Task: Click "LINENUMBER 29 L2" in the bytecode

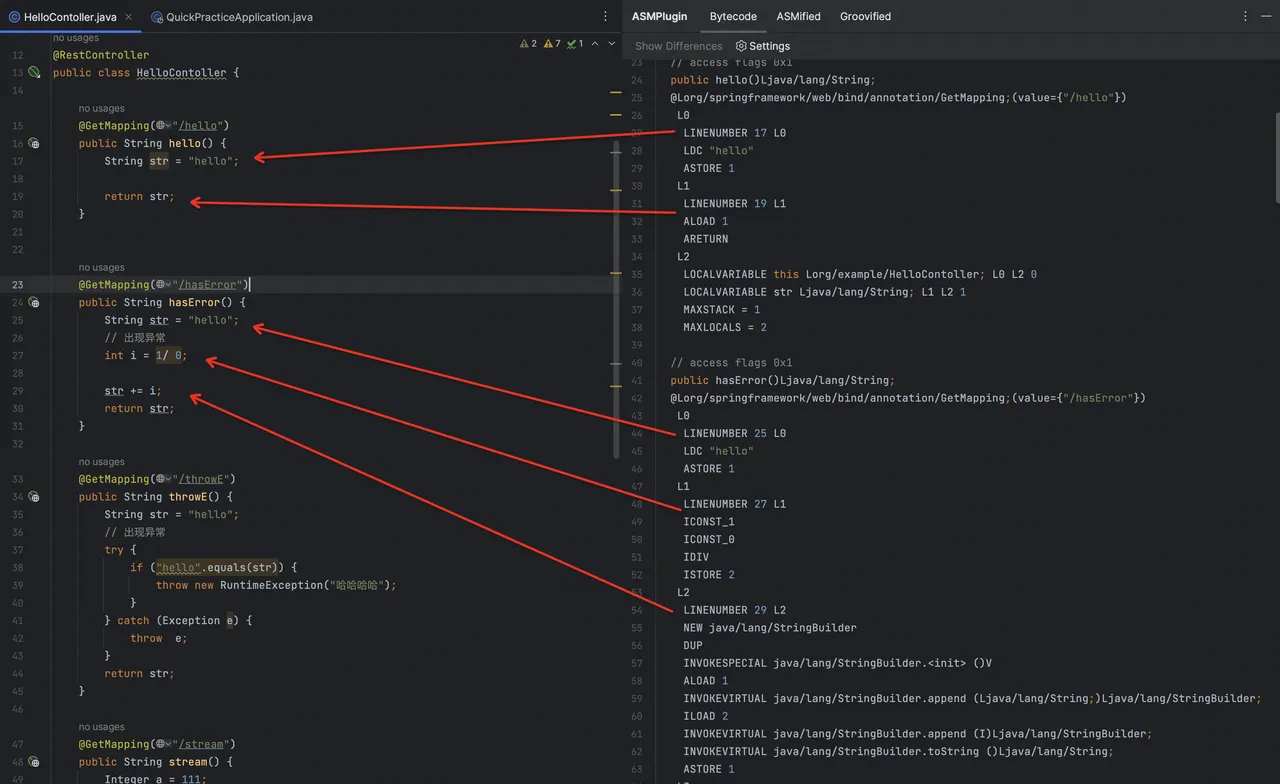Action: [x=734, y=610]
